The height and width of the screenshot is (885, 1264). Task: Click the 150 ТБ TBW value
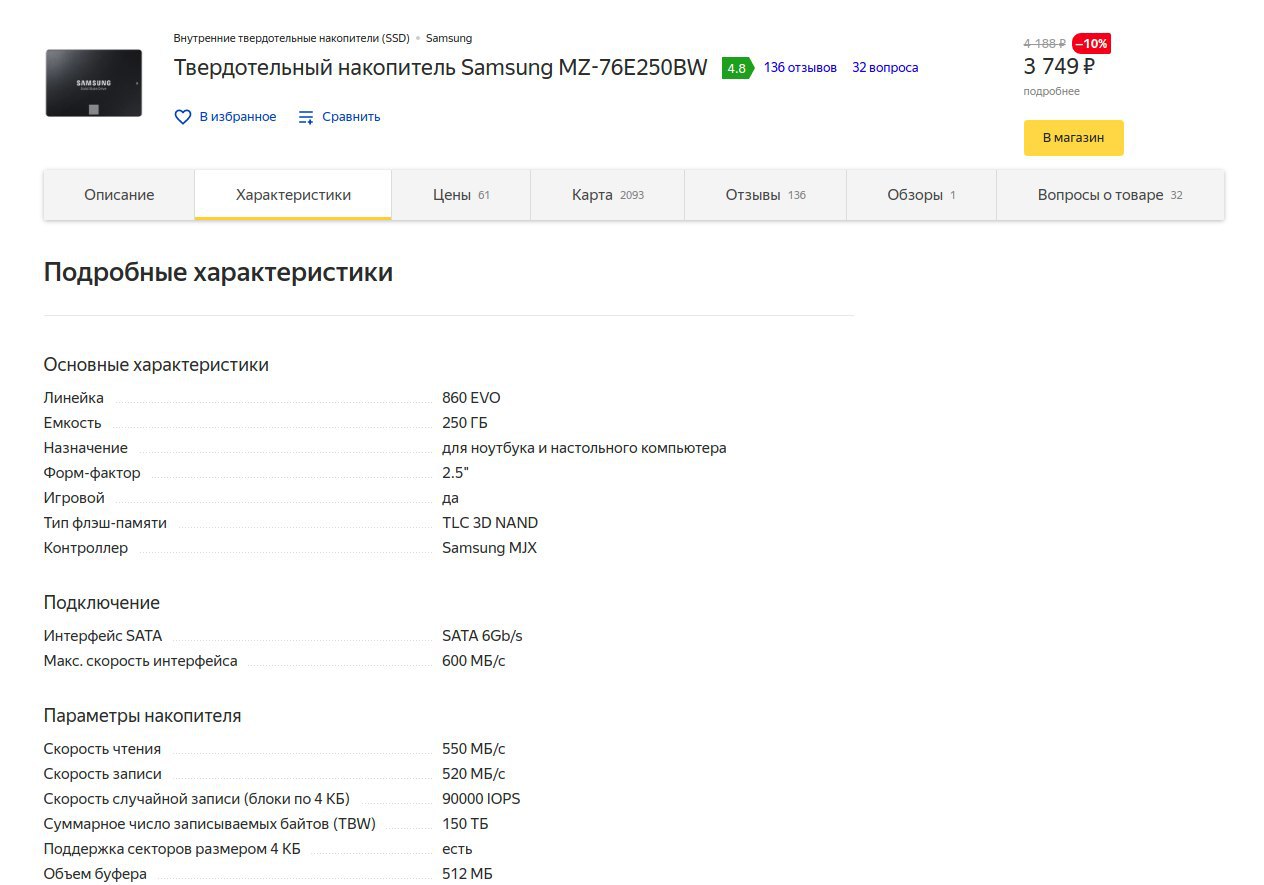(465, 824)
